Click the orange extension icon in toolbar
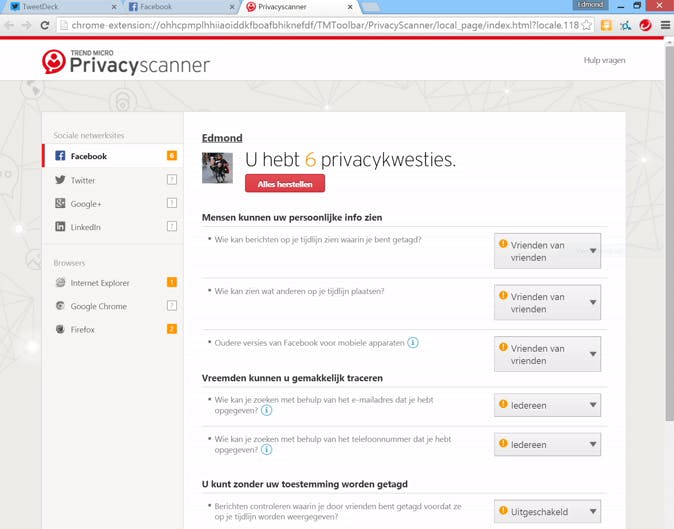The image size is (674, 529). click(606, 25)
